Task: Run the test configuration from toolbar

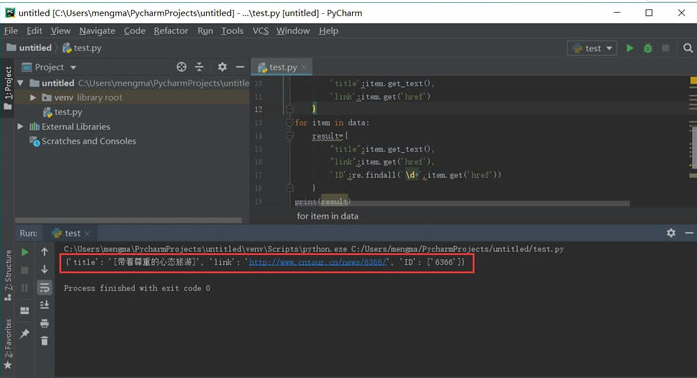Action: click(x=630, y=48)
